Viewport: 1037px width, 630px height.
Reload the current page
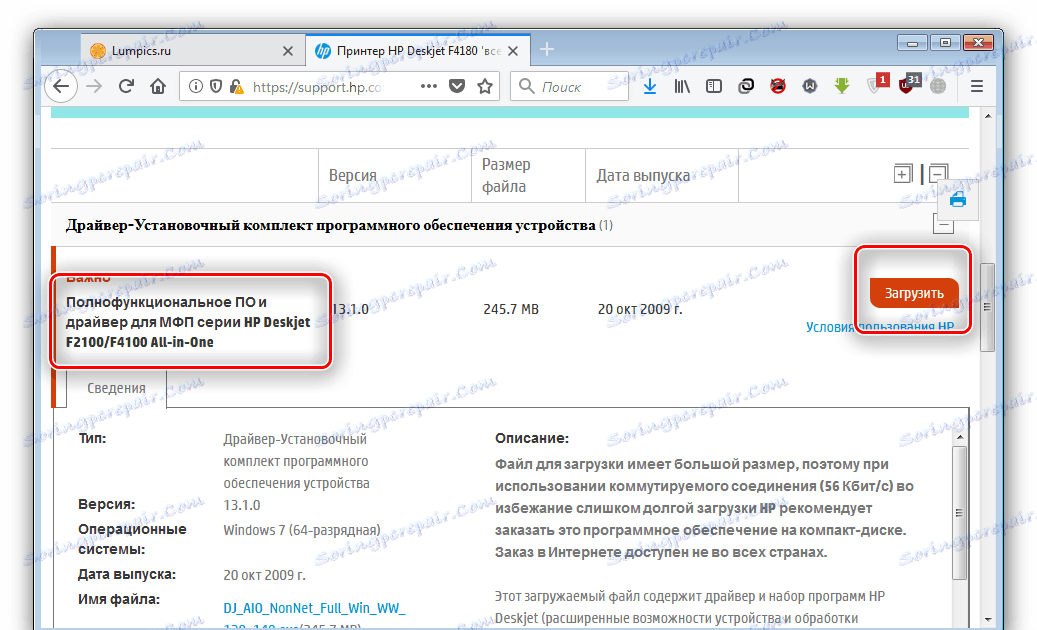126,86
